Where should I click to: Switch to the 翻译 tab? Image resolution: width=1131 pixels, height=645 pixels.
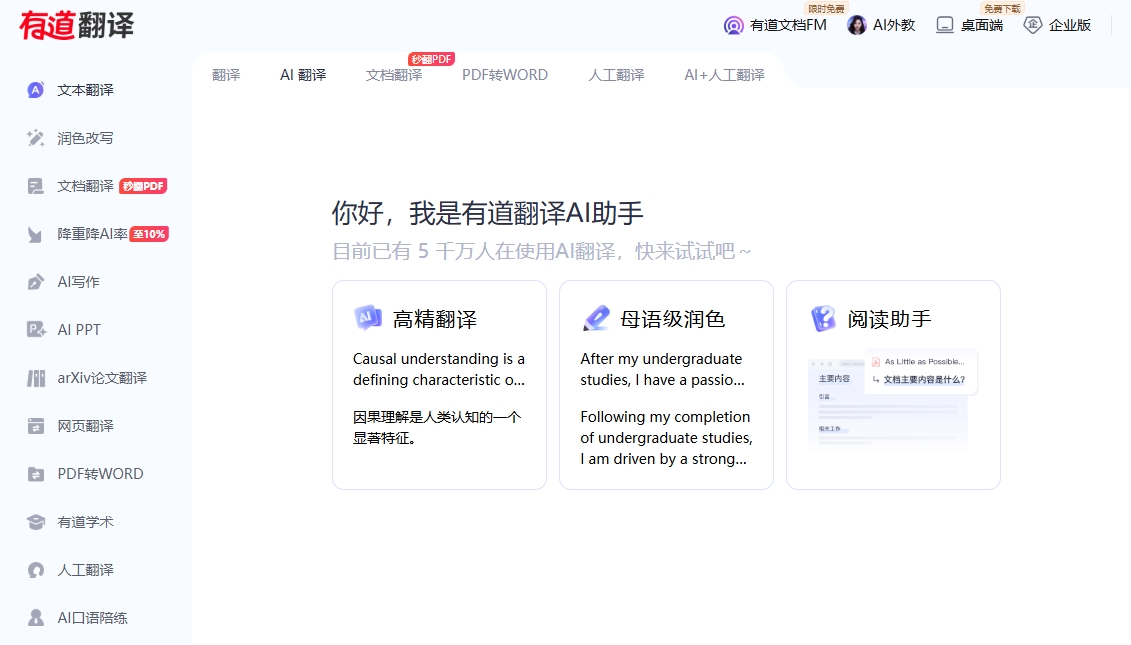click(x=226, y=75)
